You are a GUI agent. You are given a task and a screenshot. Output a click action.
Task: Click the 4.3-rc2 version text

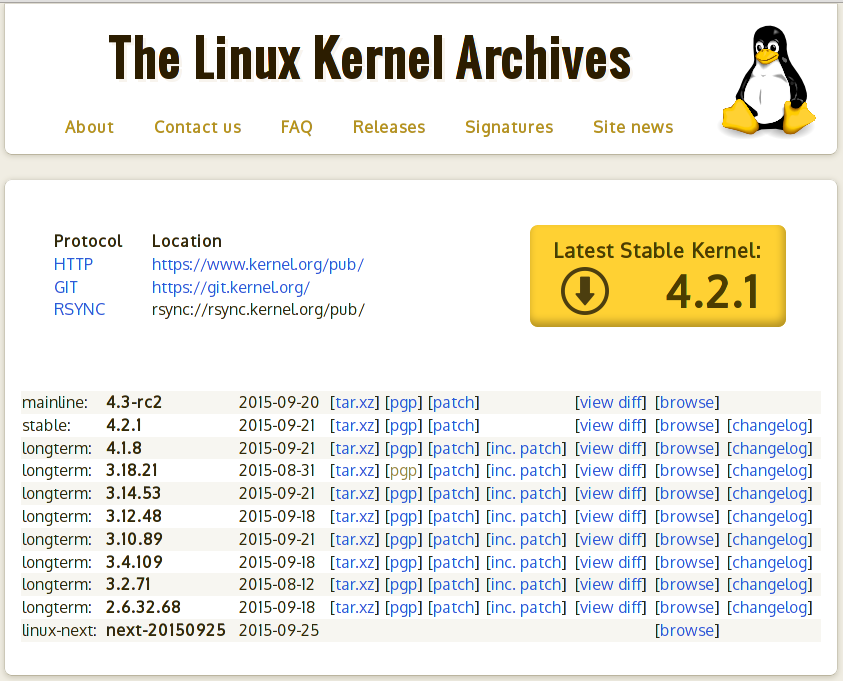tap(134, 402)
